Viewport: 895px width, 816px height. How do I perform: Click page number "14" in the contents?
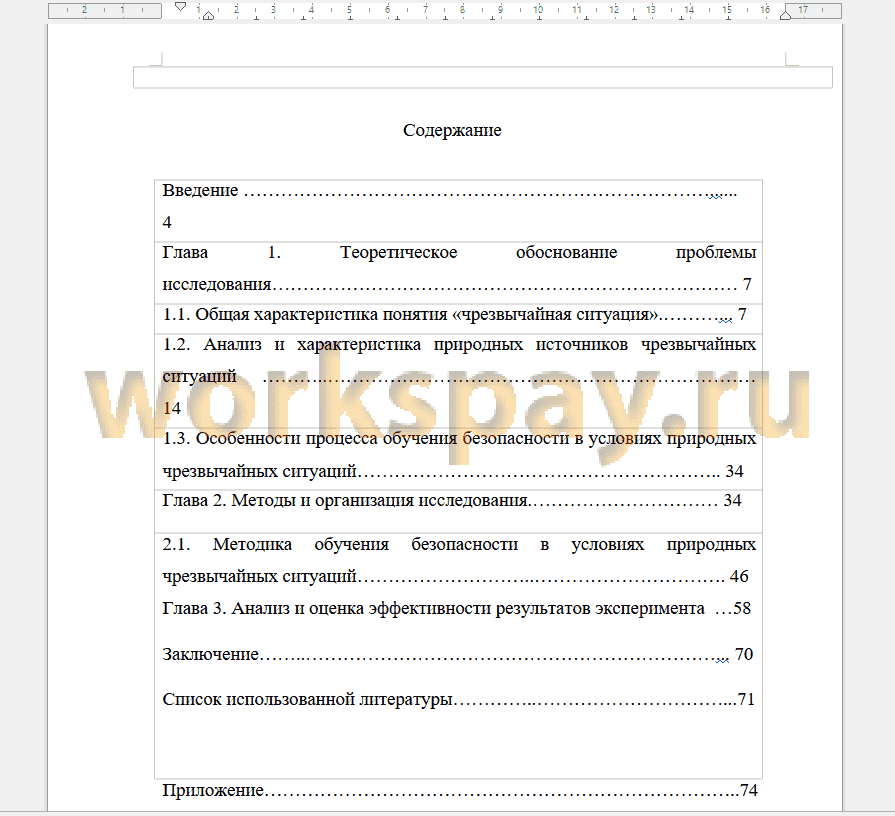171,408
